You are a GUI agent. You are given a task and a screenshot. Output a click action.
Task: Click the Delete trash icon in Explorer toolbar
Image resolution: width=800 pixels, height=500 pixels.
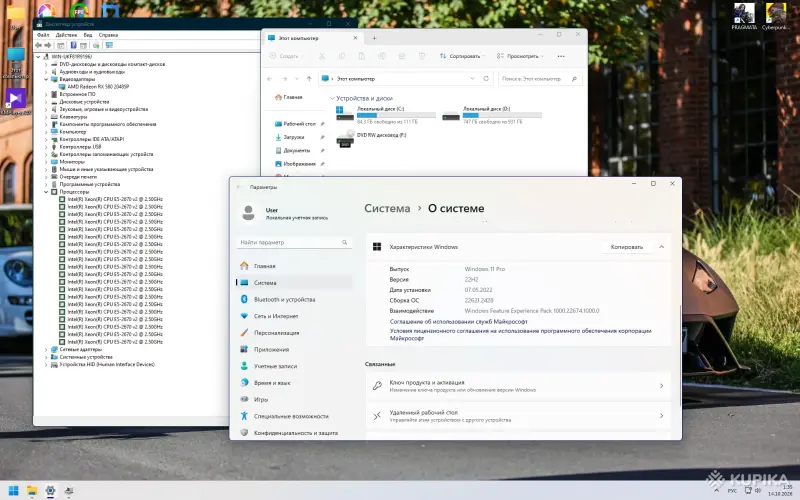tap(422, 56)
